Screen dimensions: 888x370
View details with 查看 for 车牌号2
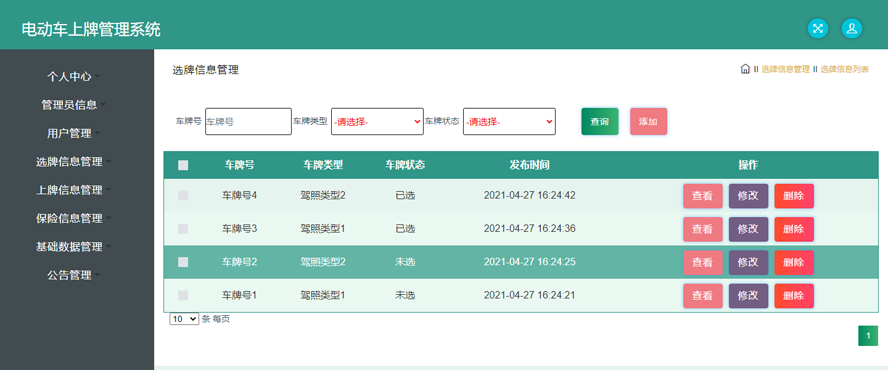tap(703, 262)
